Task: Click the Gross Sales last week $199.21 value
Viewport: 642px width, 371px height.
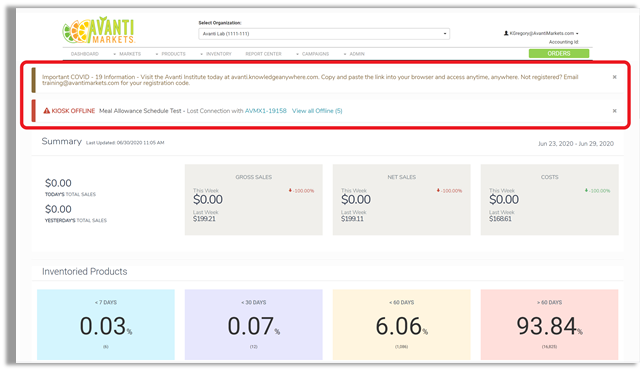Action: (x=204, y=219)
